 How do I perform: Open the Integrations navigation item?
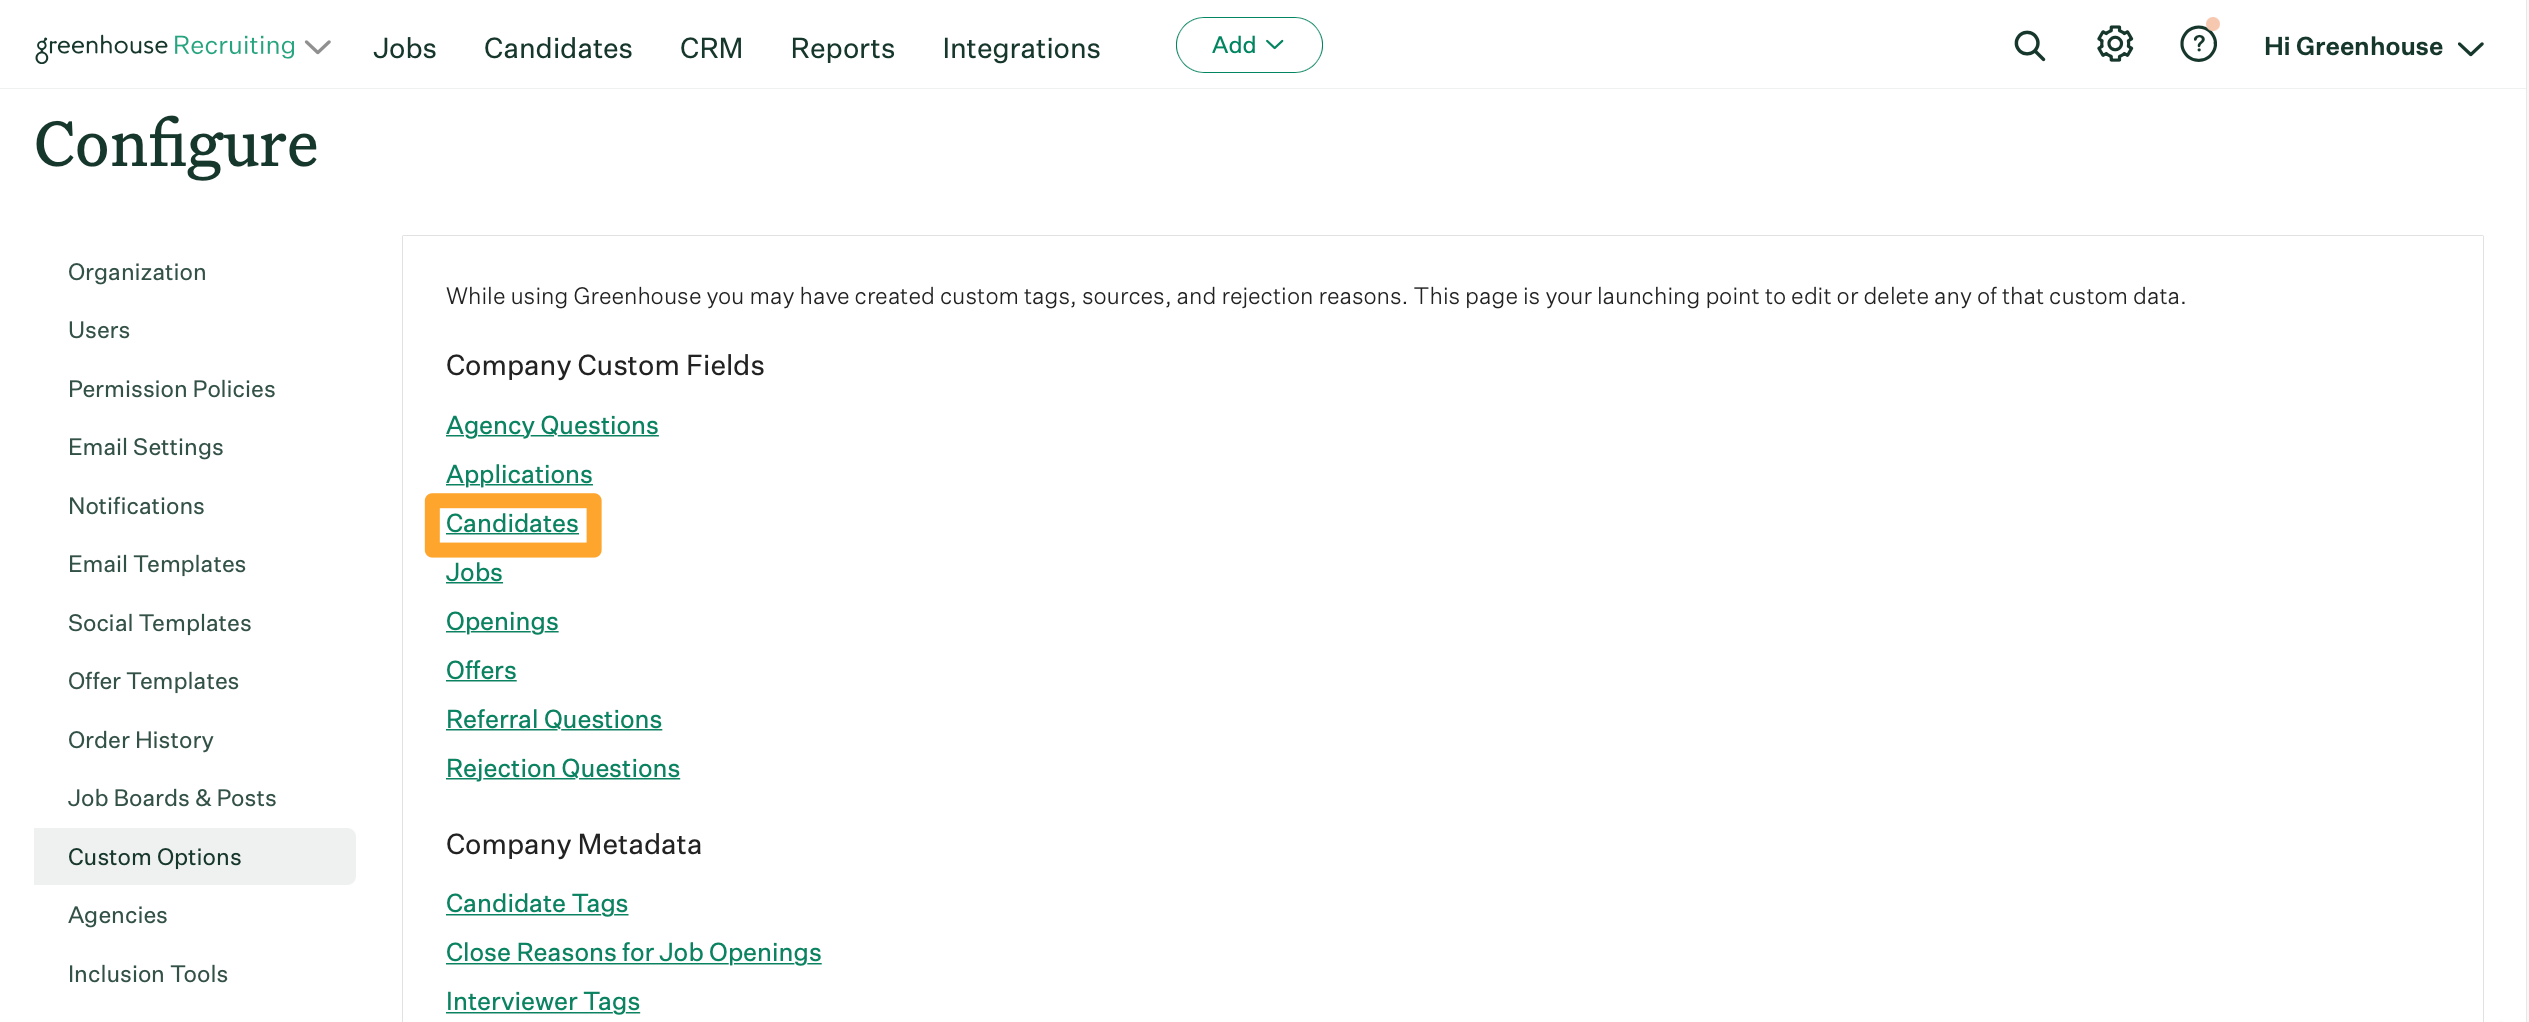tap(1020, 48)
